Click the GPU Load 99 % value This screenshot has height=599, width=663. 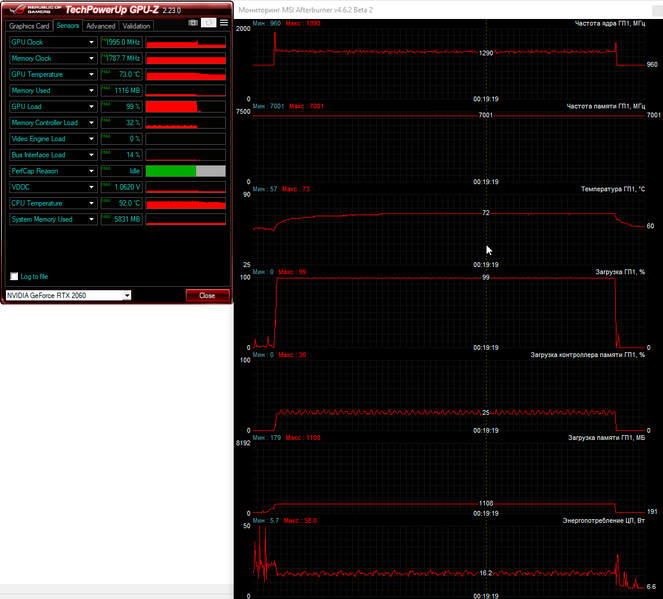coord(121,107)
